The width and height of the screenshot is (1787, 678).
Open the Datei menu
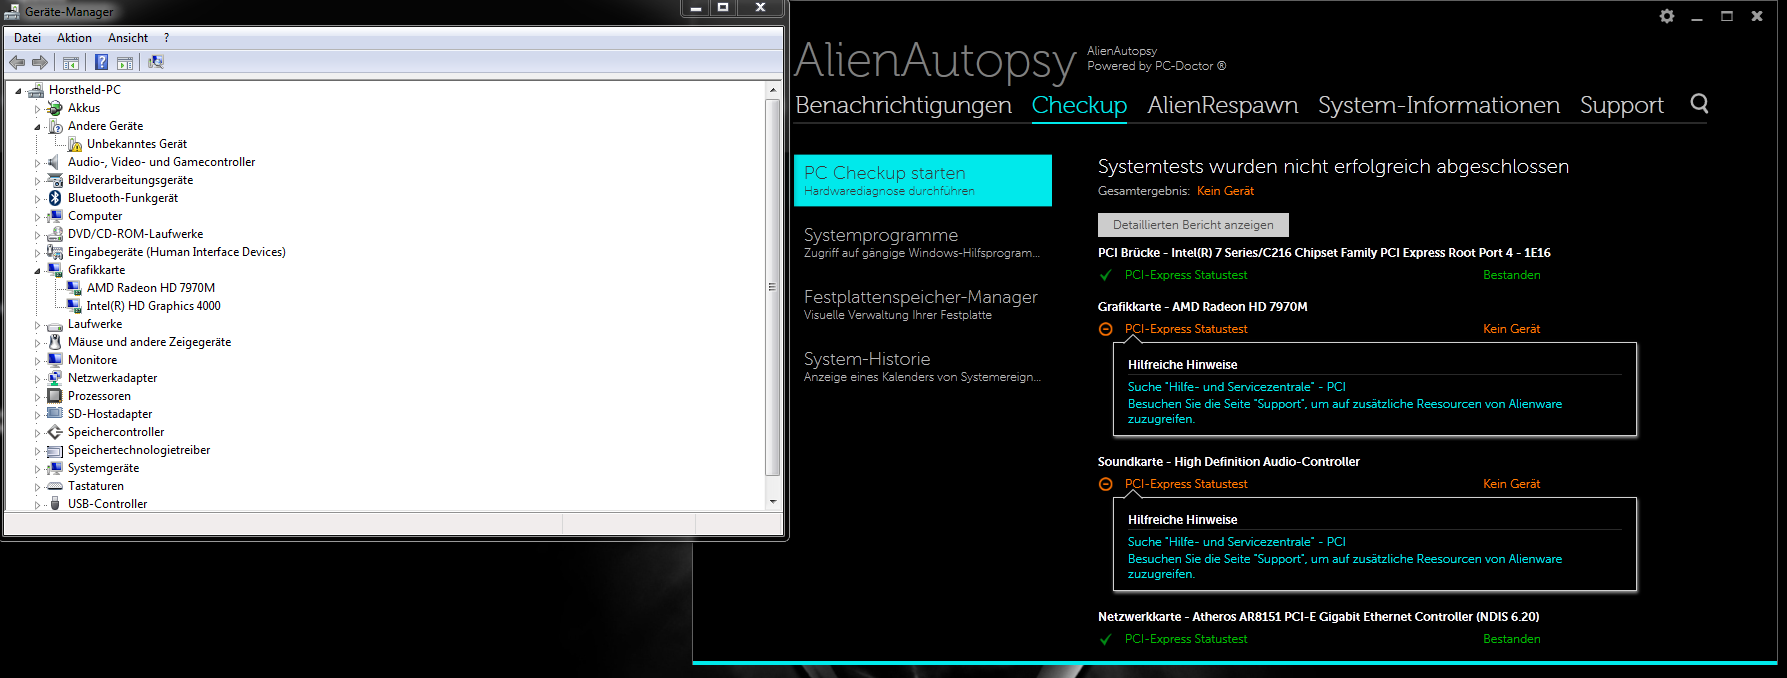pyautogui.click(x=27, y=38)
